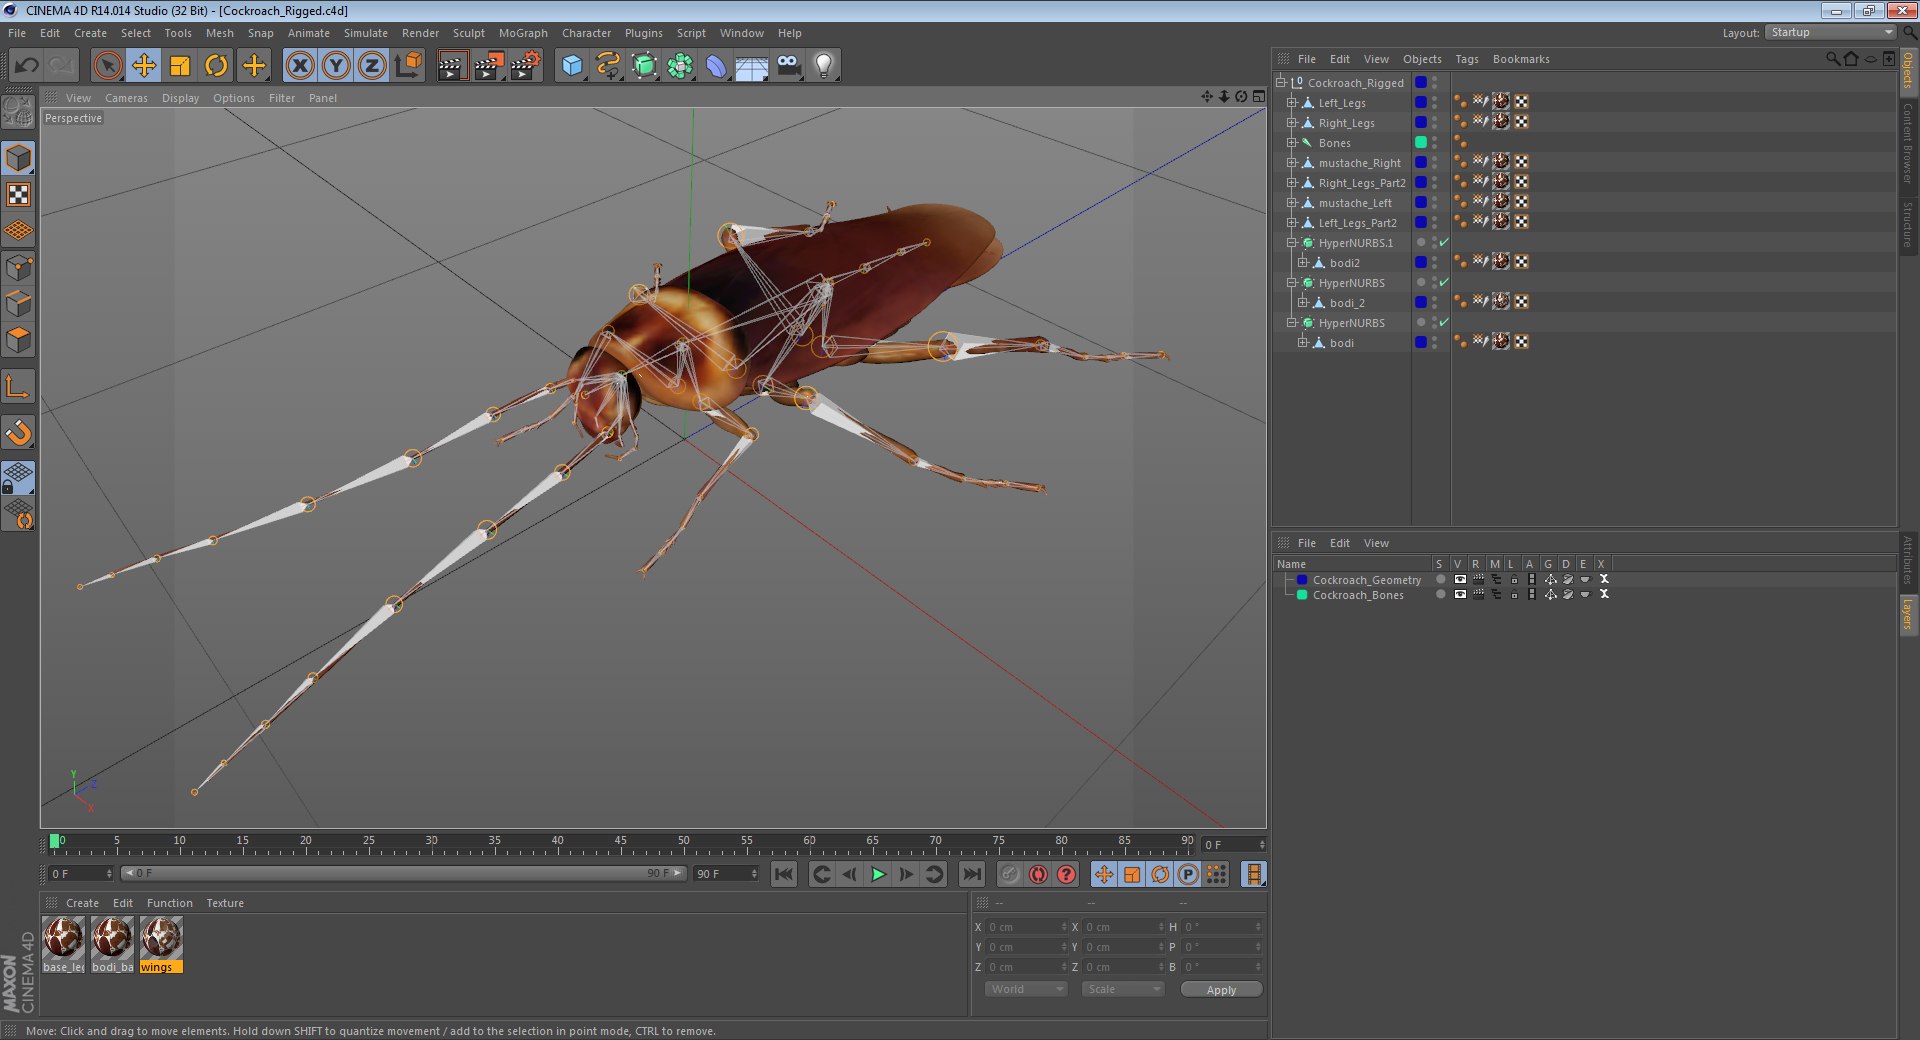The height and width of the screenshot is (1040, 1920).
Task: Open the Layout Startup dropdown
Action: point(1830,32)
